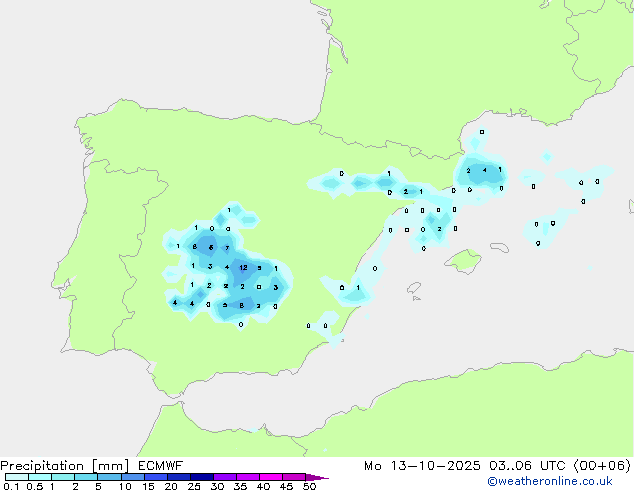This screenshot has height=490, width=634.
Task: Click the '25' legend scale number
Action: tap(194, 486)
